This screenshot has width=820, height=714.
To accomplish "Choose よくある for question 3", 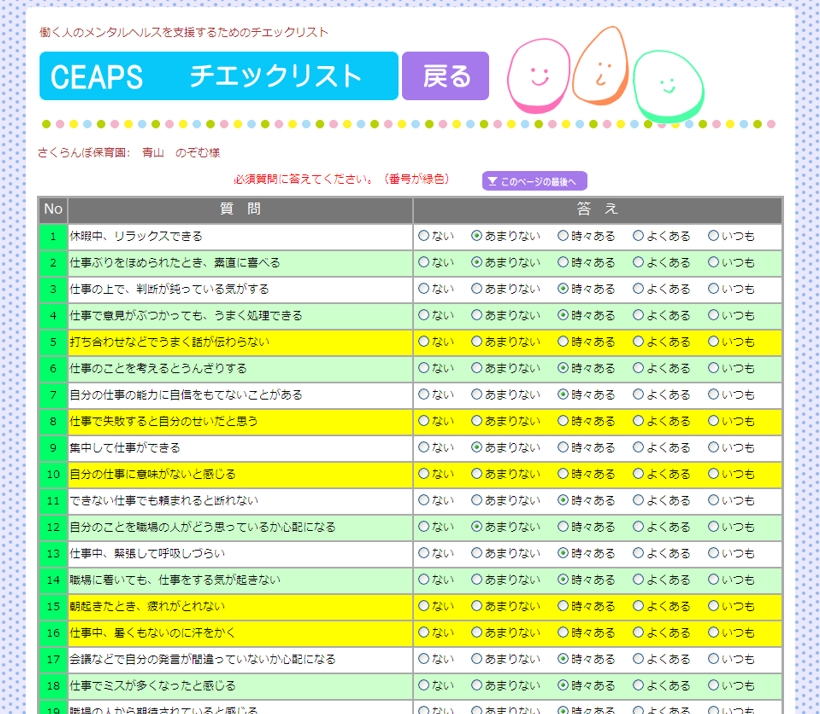I will click(638, 289).
